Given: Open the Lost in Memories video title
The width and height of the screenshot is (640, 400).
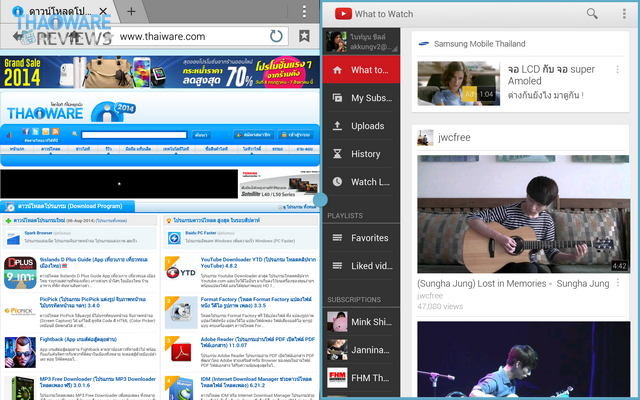Looking at the screenshot, I should pyautogui.click(x=513, y=283).
